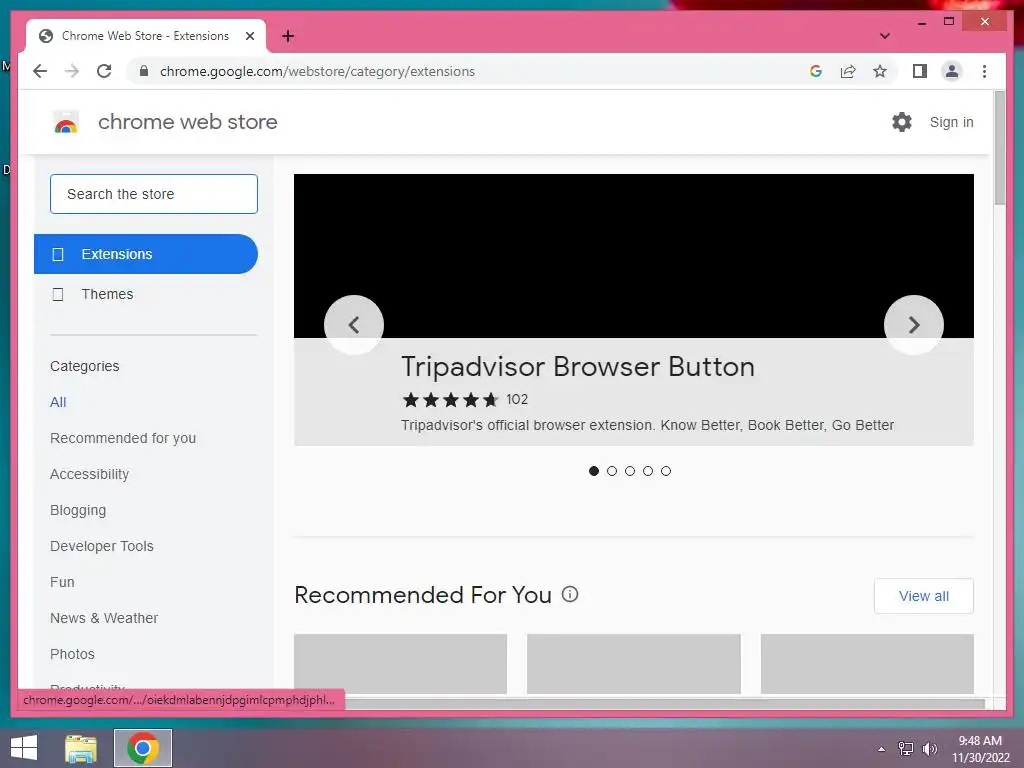Open the News & Weather category

pyautogui.click(x=104, y=618)
